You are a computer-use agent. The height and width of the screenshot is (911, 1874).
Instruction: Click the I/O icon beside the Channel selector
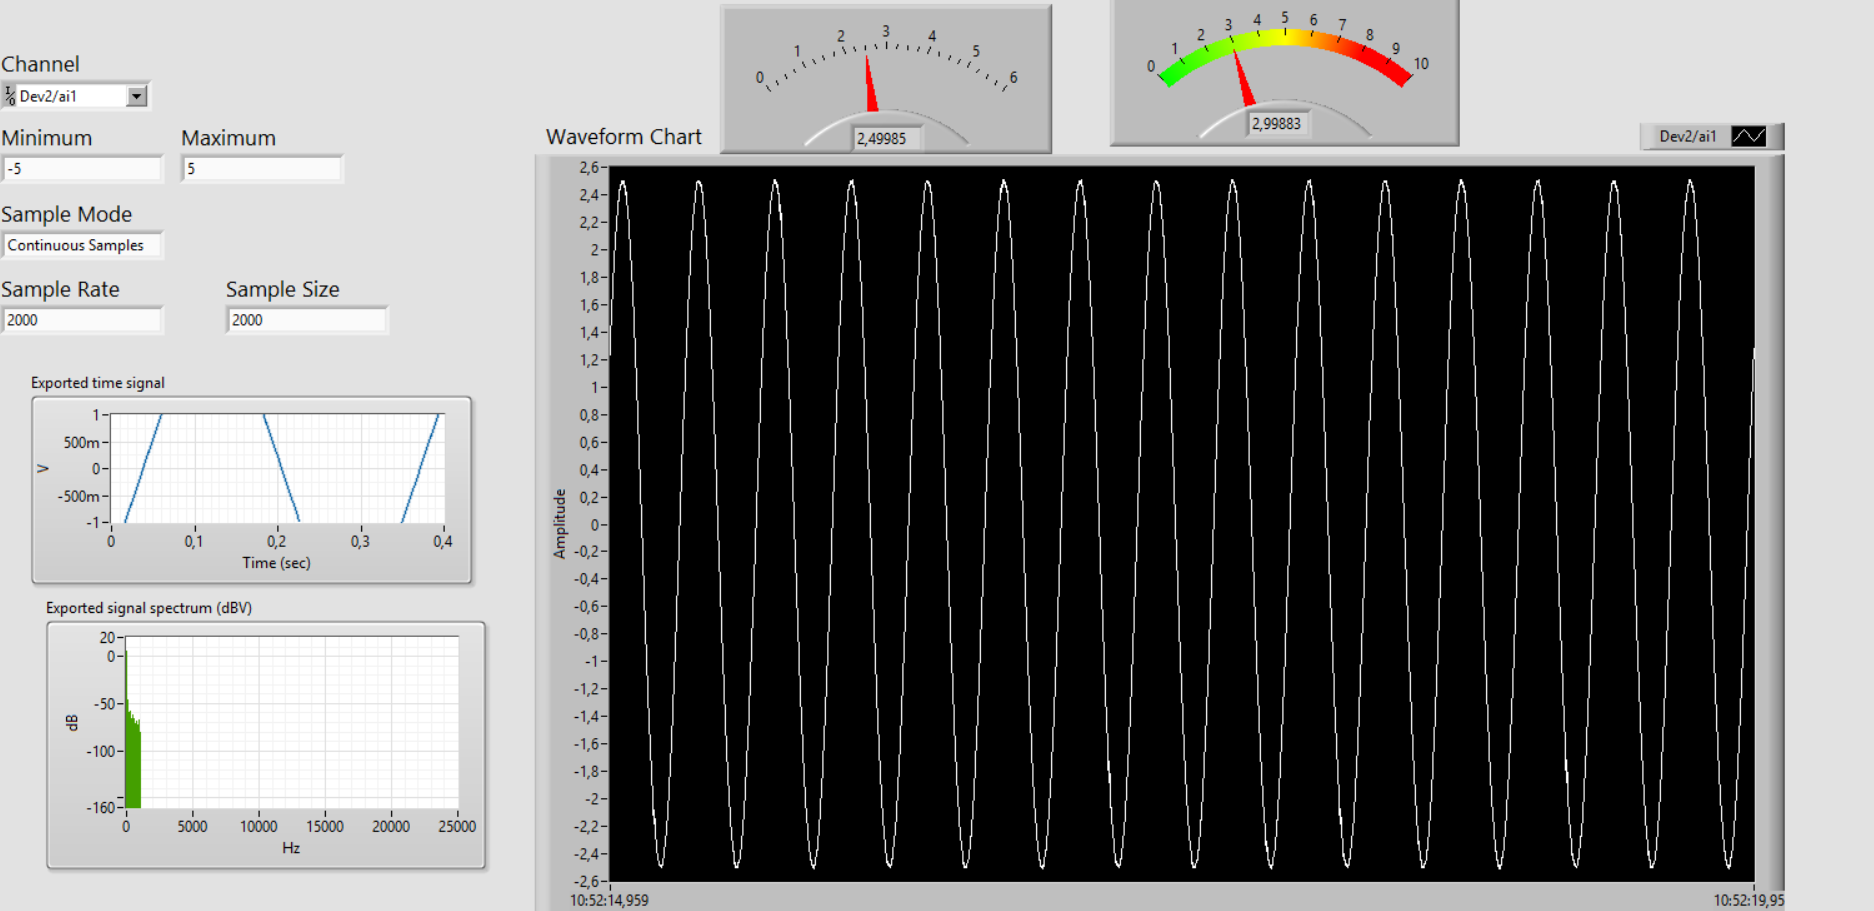10,94
